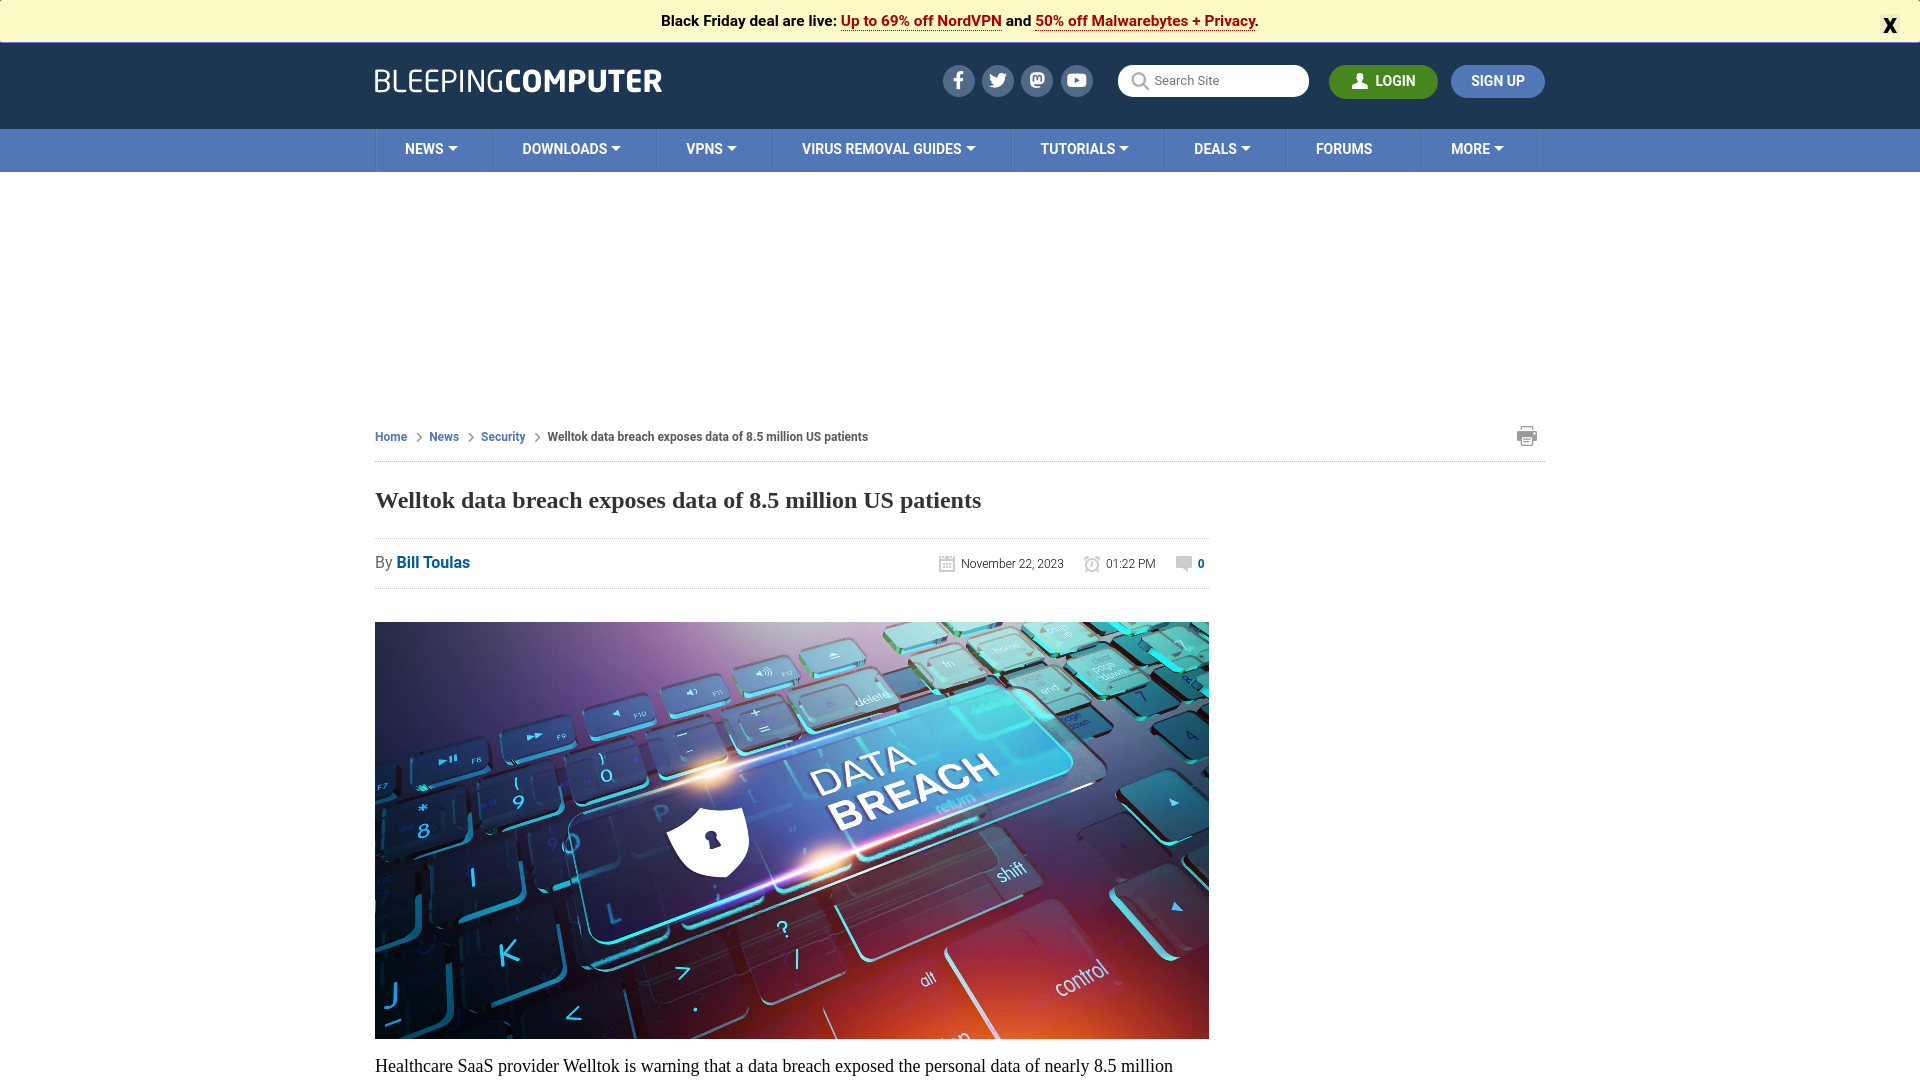The width and height of the screenshot is (1920, 1080).
Task: Toggle the NordVPN deal promotion link
Action: (x=920, y=20)
